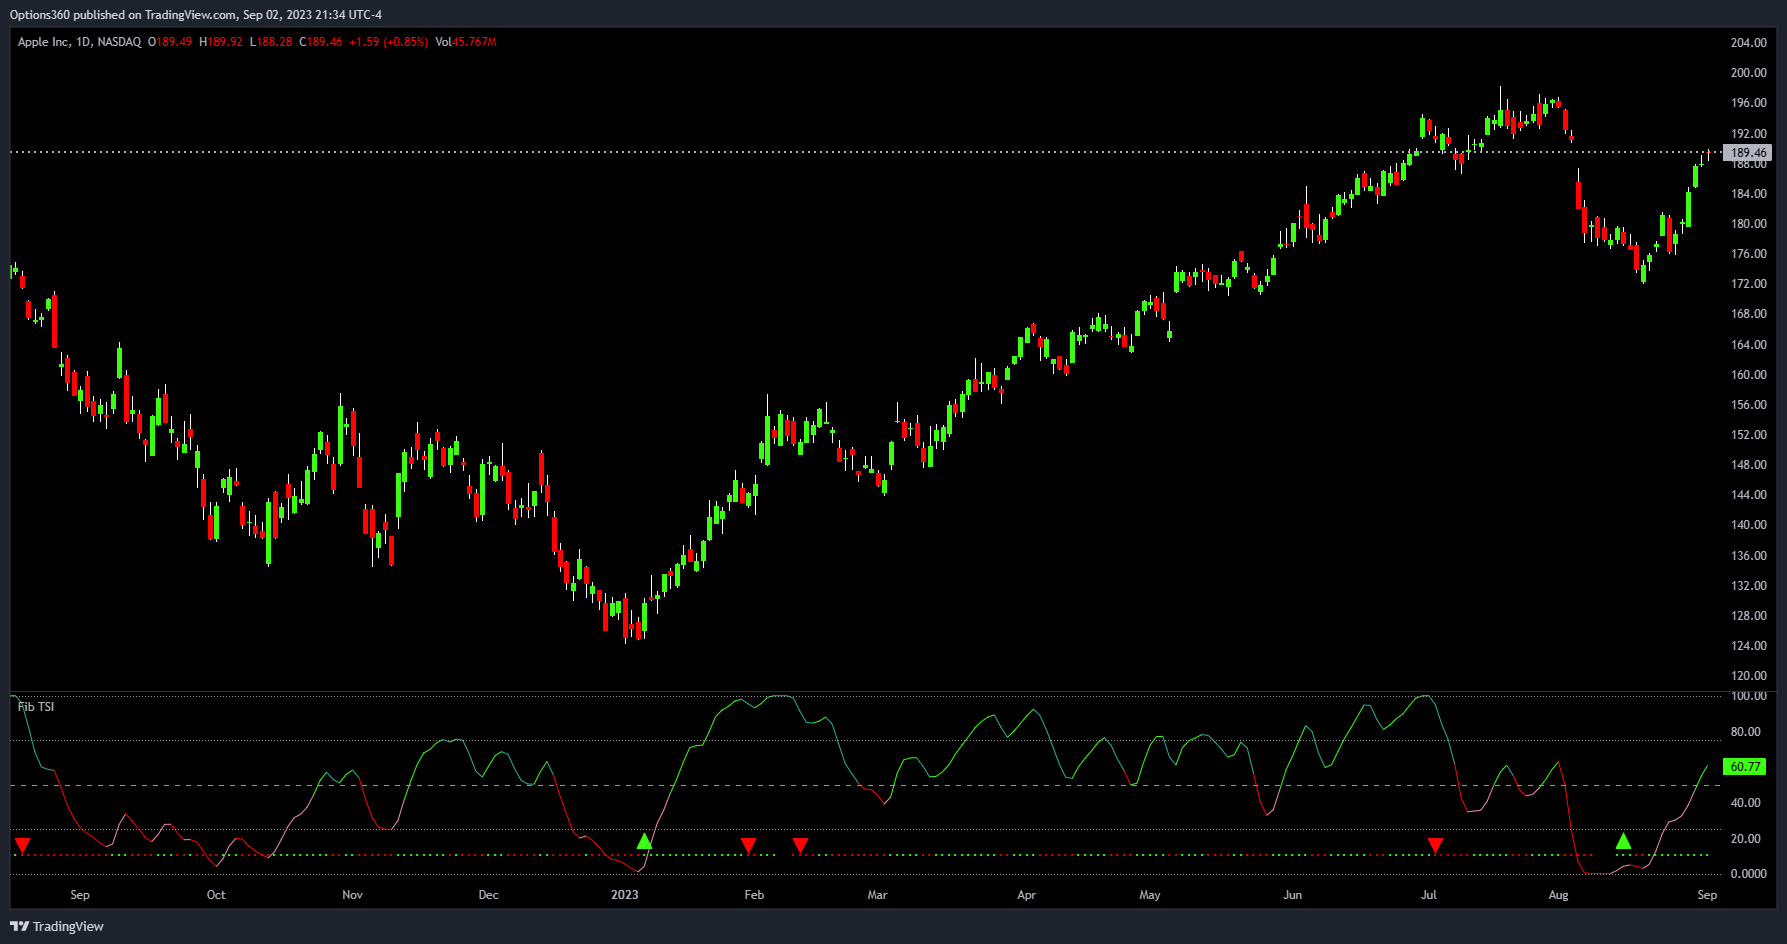The image size is (1787, 944).
Task: Click the 184.00 price axis label
Action: (1749, 194)
